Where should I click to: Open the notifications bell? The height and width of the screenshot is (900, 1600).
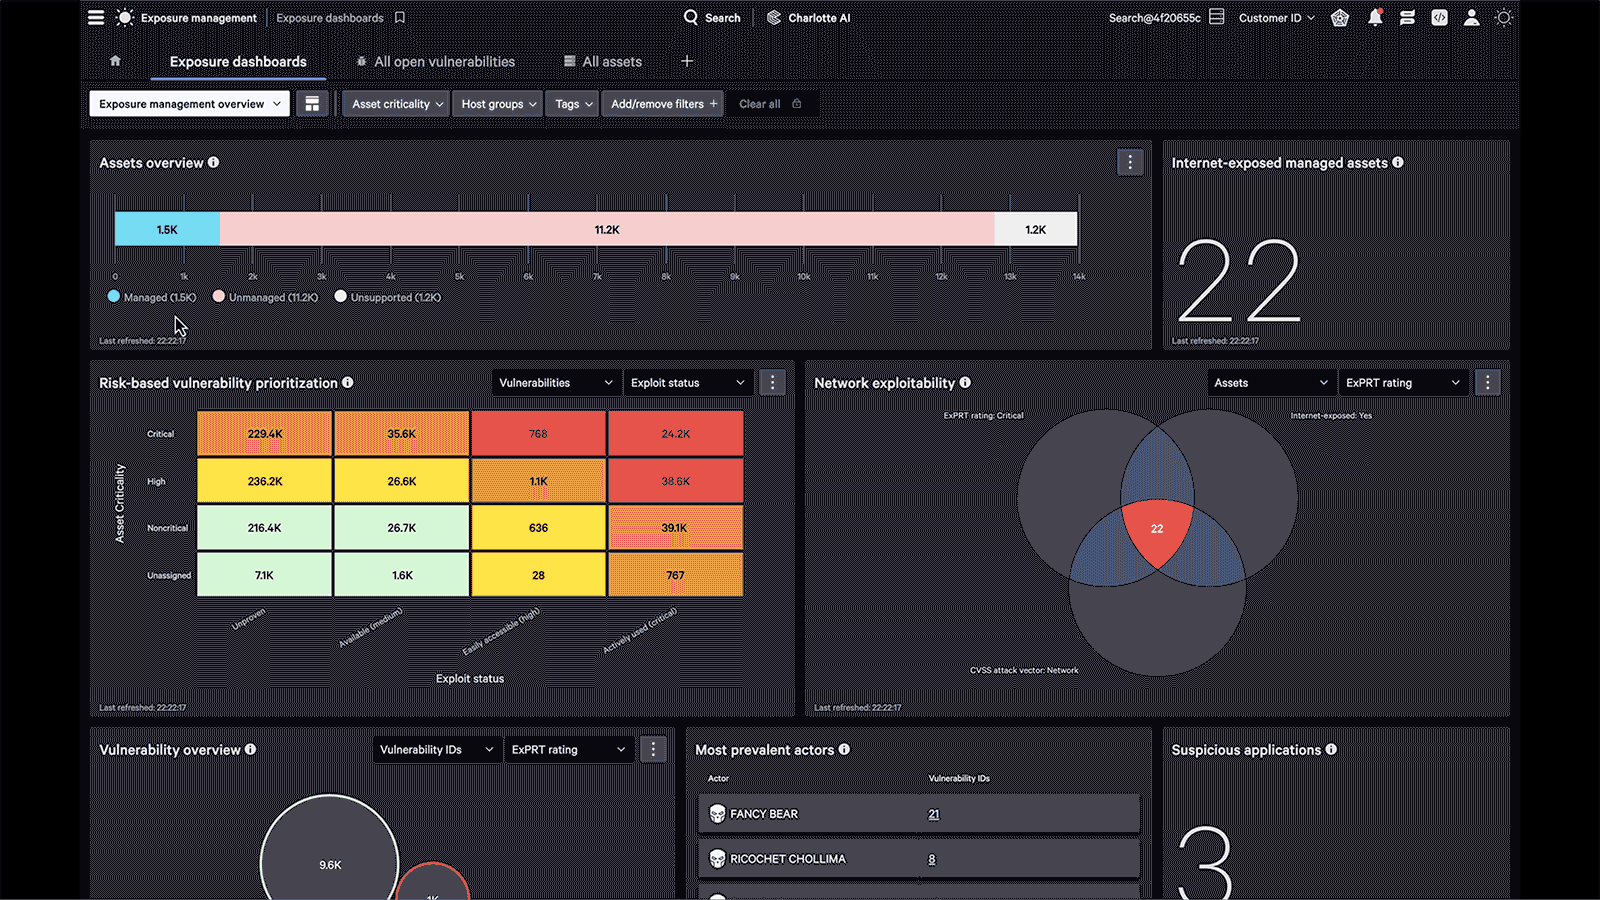point(1375,17)
